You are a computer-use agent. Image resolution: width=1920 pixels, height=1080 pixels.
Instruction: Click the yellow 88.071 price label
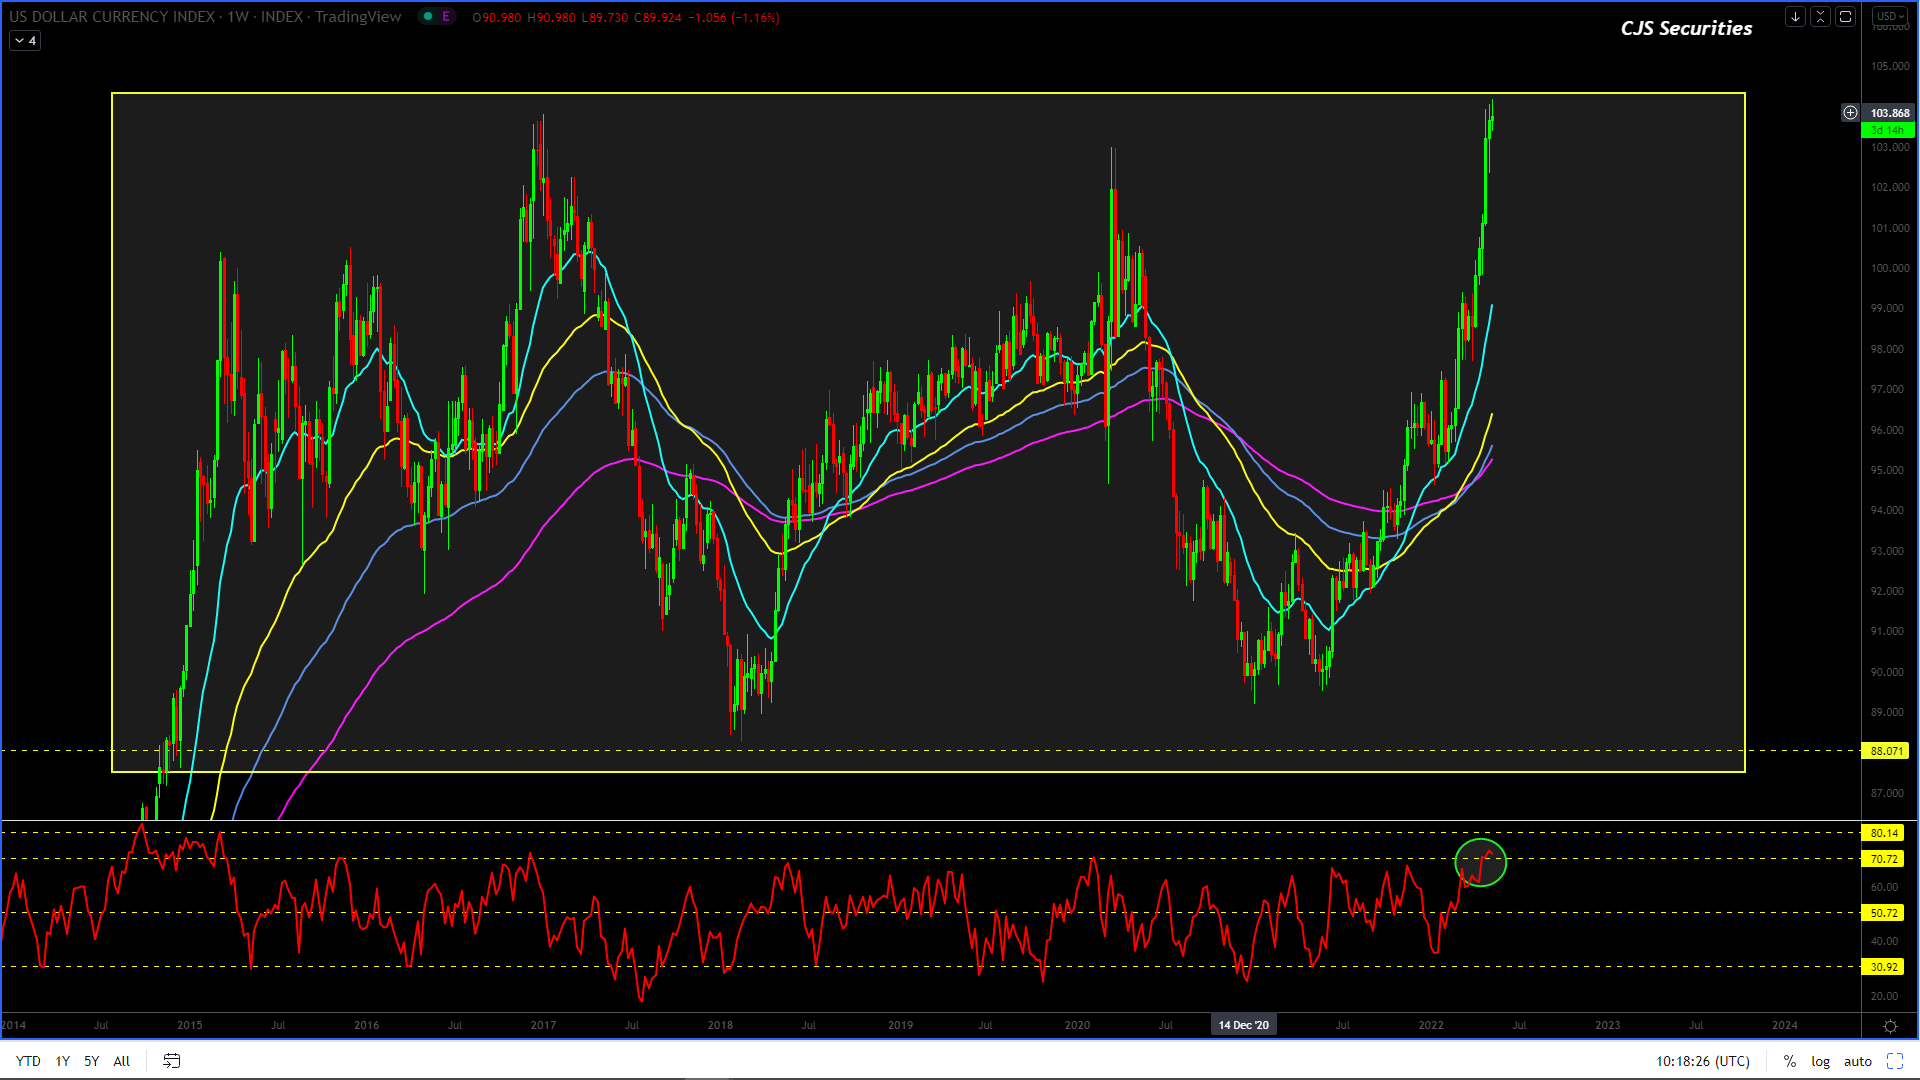(x=1885, y=751)
